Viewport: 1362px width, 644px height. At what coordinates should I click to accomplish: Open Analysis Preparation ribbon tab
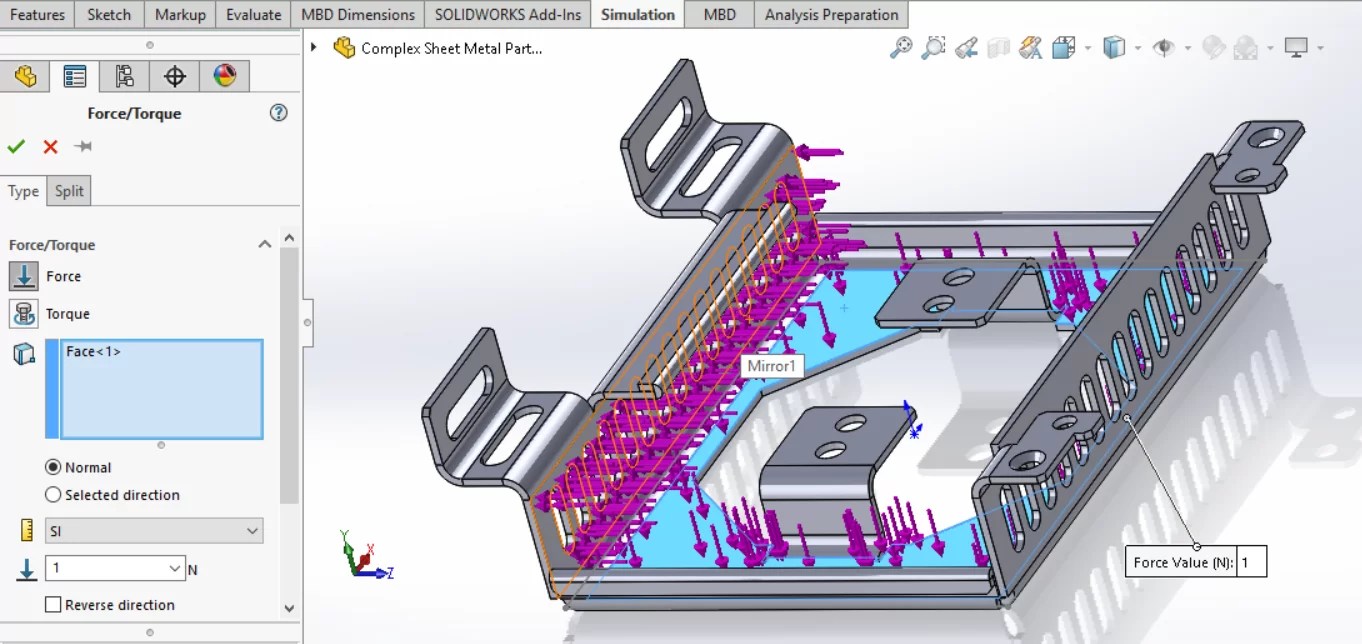pyautogui.click(x=831, y=14)
